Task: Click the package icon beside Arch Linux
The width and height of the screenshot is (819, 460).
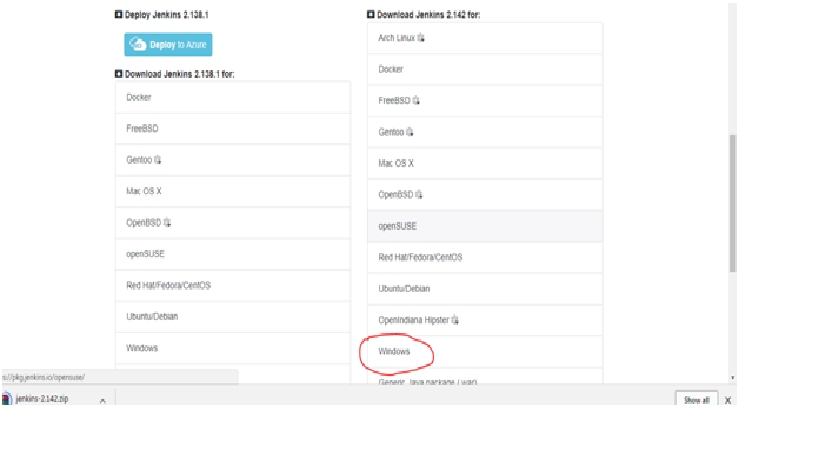Action: [x=421, y=38]
